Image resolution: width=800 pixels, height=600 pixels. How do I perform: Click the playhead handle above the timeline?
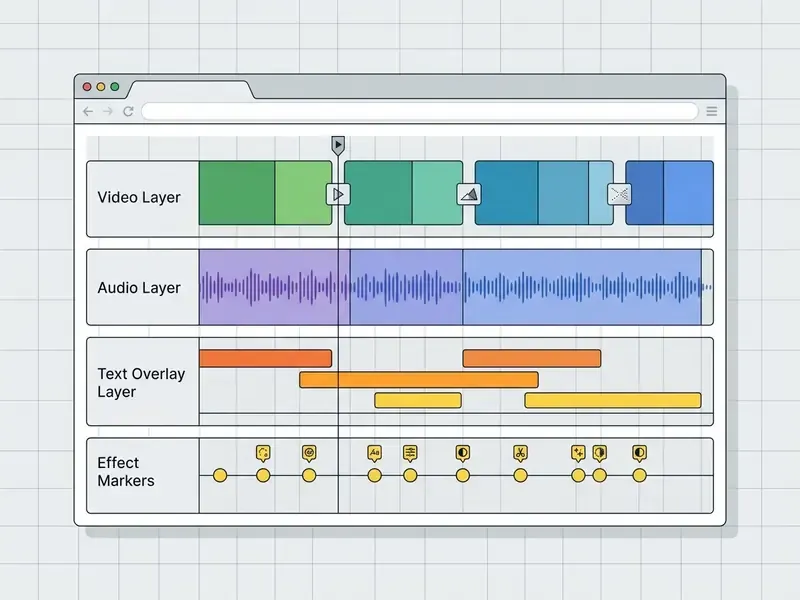338,145
